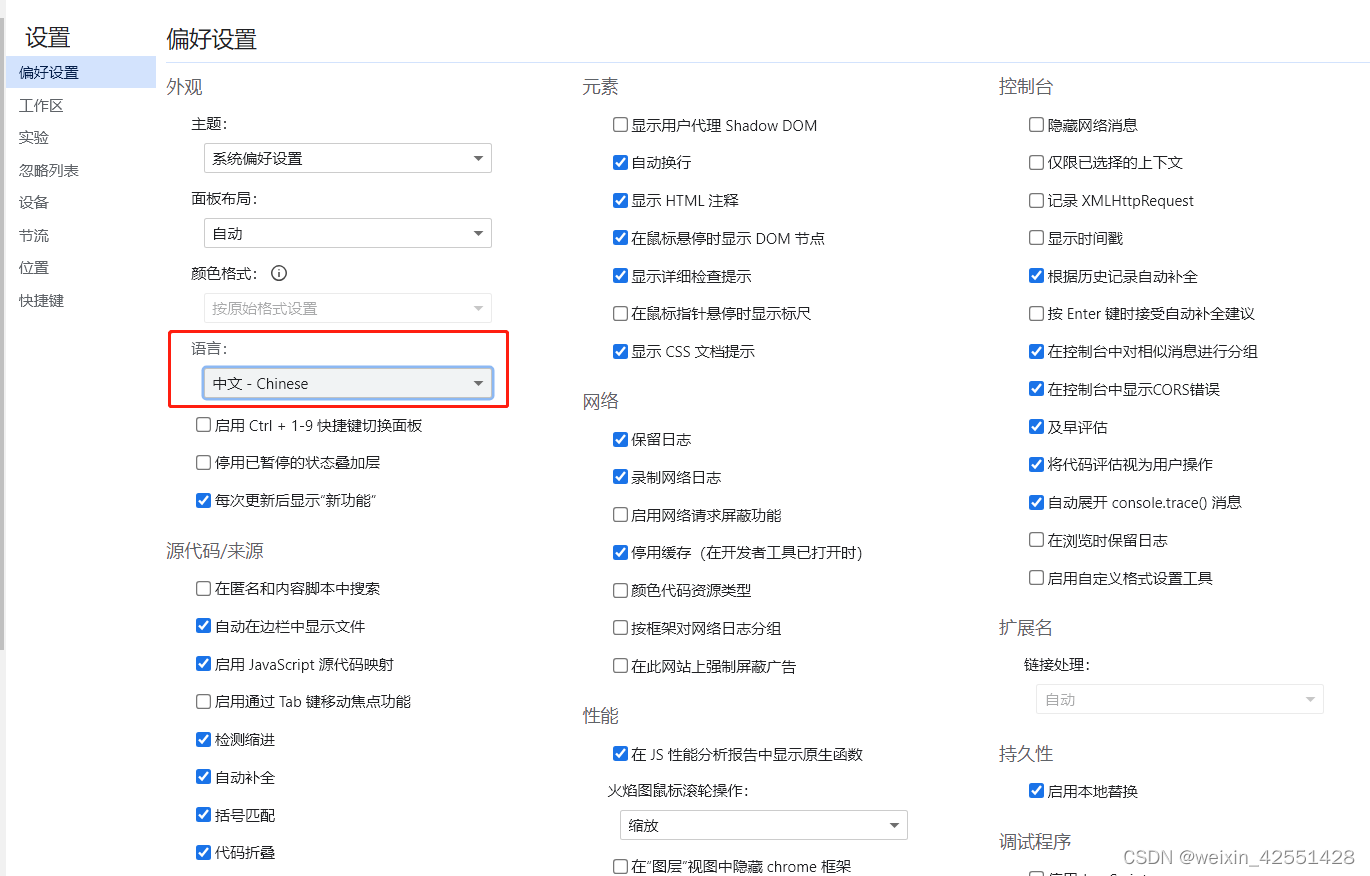The height and width of the screenshot is (876, 1370).
Task: Toggle 在鼠标悬停时显示 DOM 节点
Action: coord(620,238)
